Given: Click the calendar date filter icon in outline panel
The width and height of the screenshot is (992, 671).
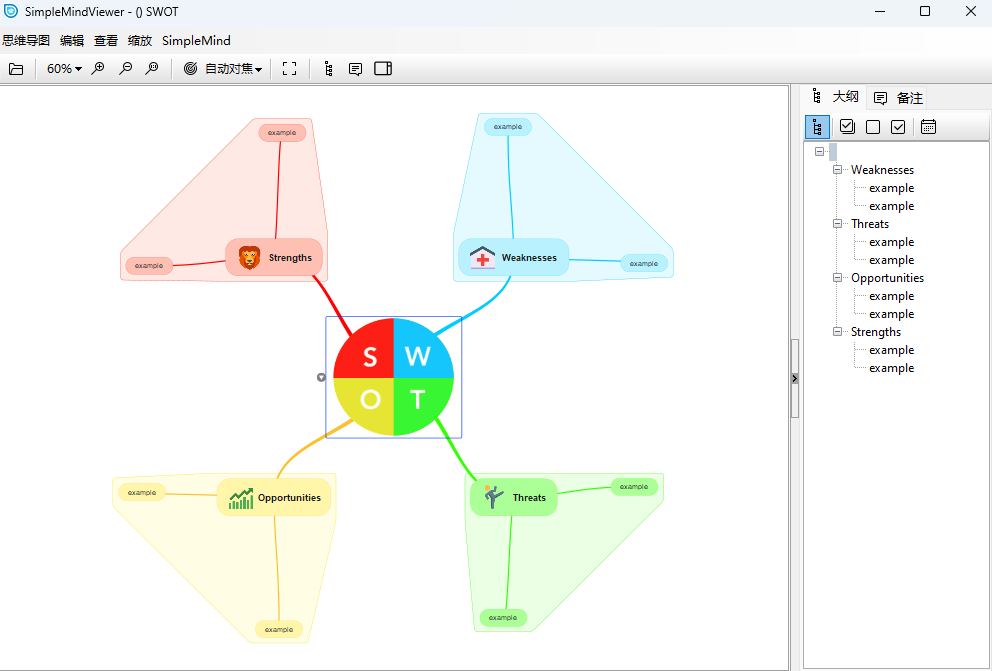Looking at the screenshot, I should click(x=929, y=126).
